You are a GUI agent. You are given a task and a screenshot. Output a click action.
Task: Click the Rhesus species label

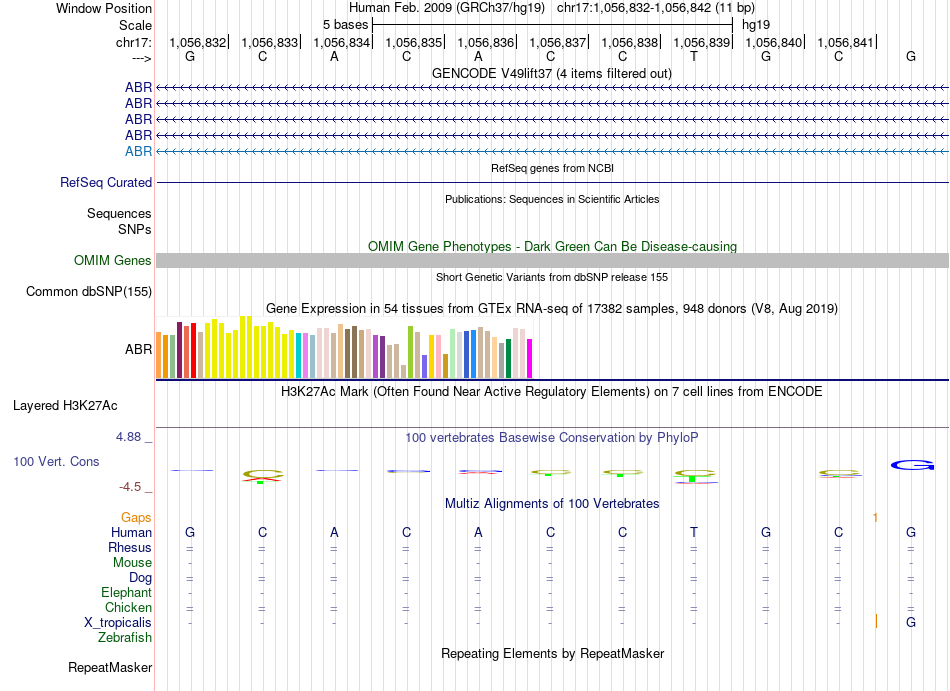click(x=130, y=547)
